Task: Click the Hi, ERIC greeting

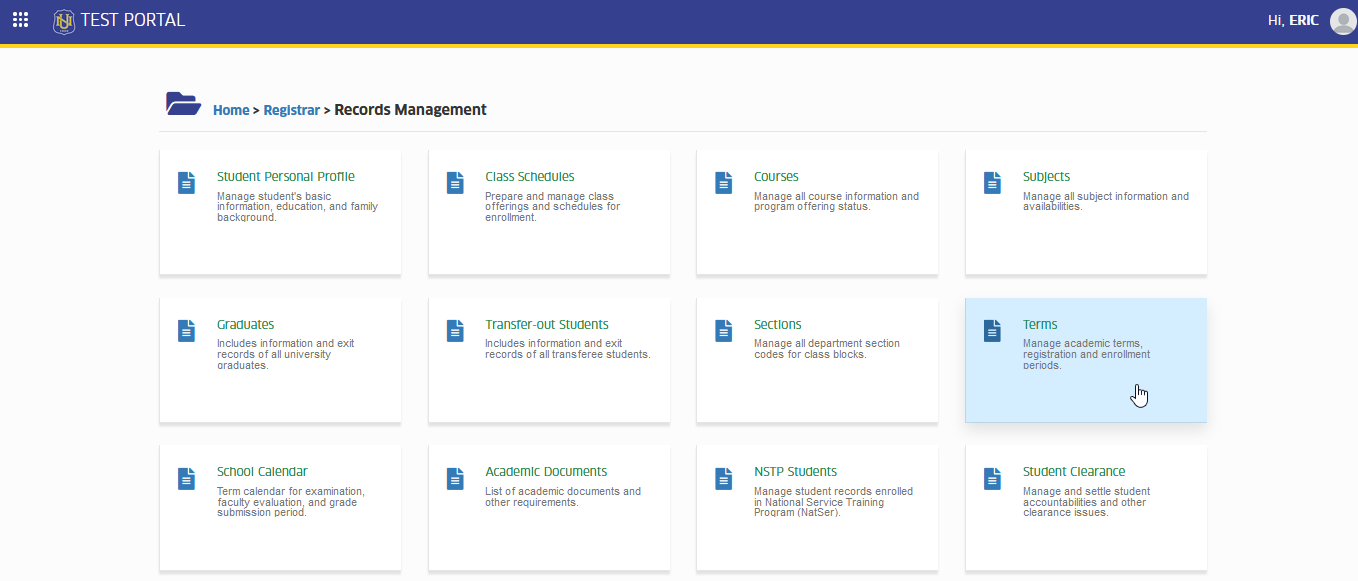Action: tap(1293, 20)
